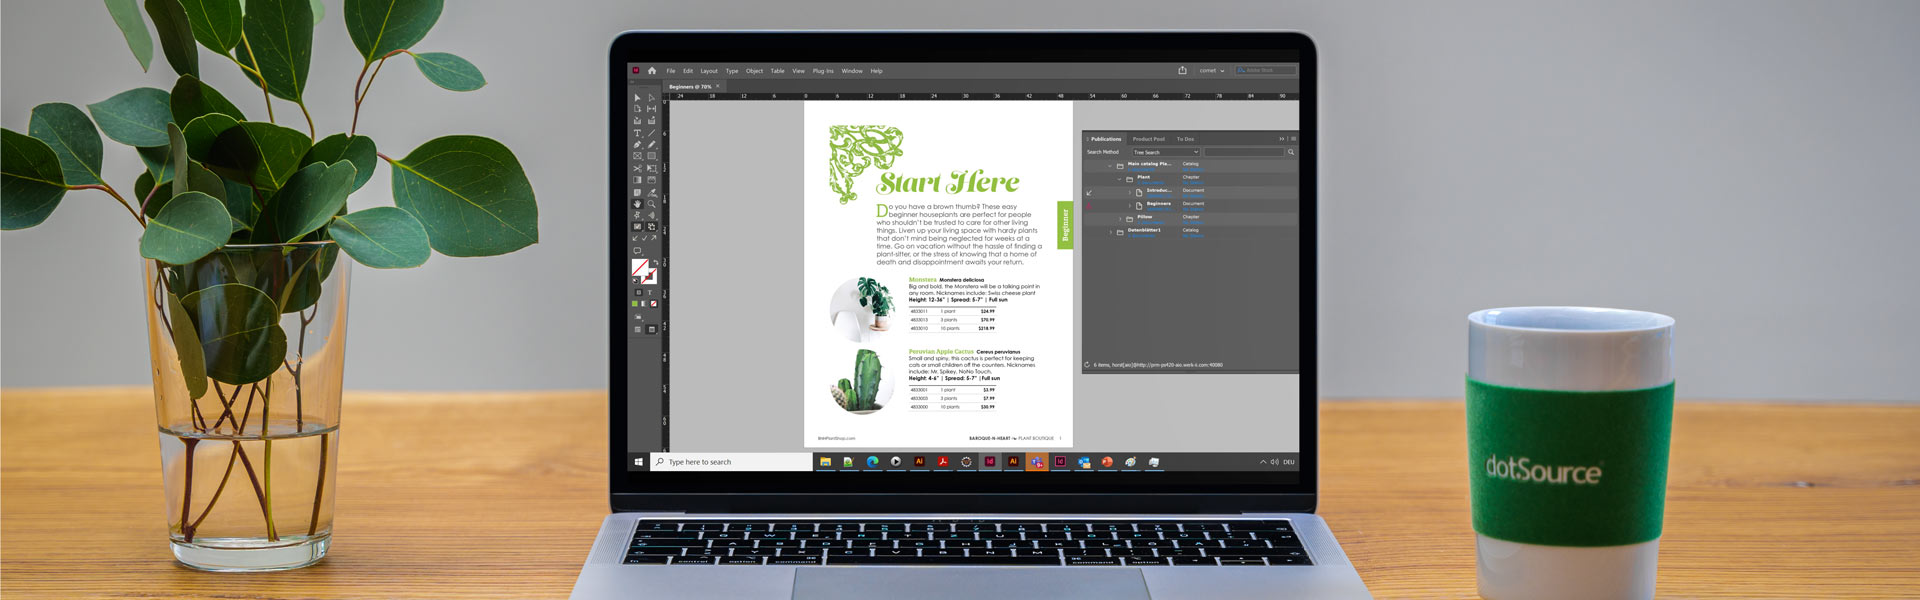The image size is (1920, 600).
Task: Open the Plug Ins menu
Action: coord(823,71)
